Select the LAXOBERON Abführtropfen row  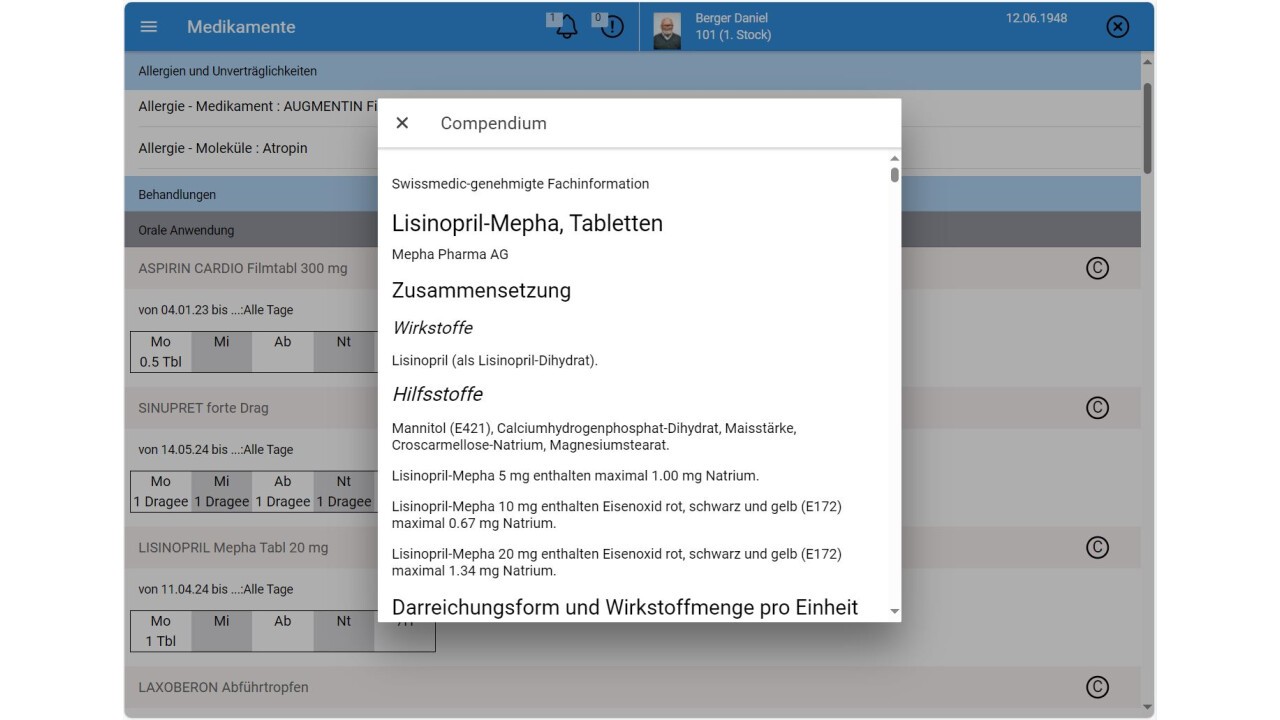632,687
